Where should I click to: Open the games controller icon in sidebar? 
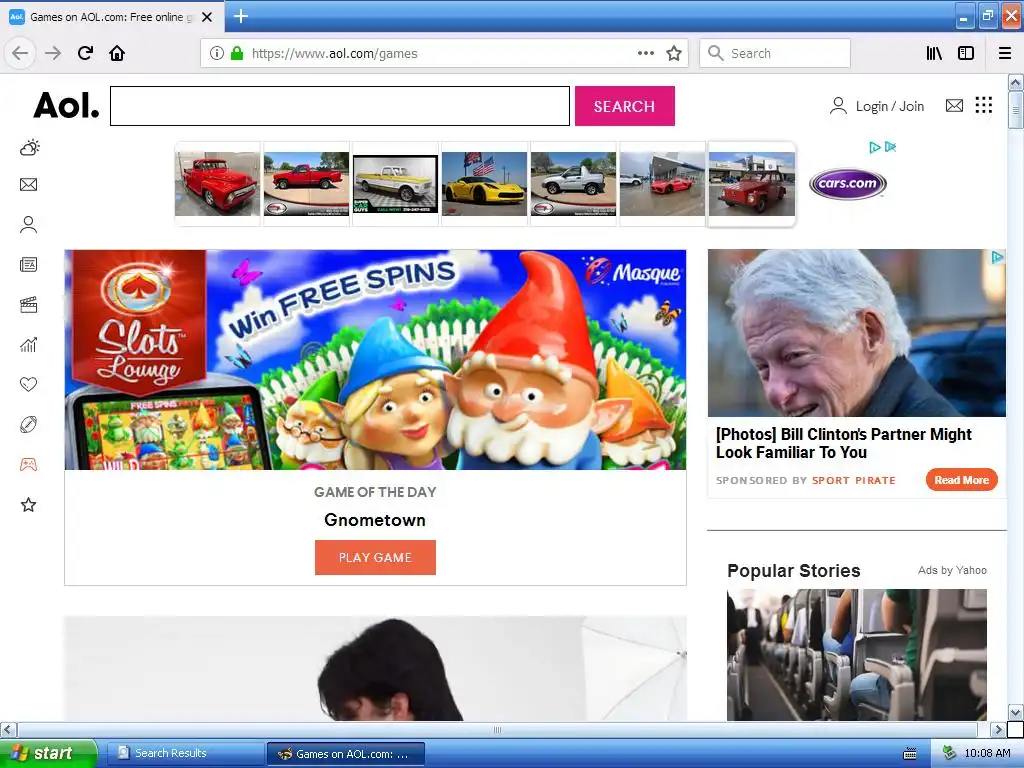coord(29,465)
